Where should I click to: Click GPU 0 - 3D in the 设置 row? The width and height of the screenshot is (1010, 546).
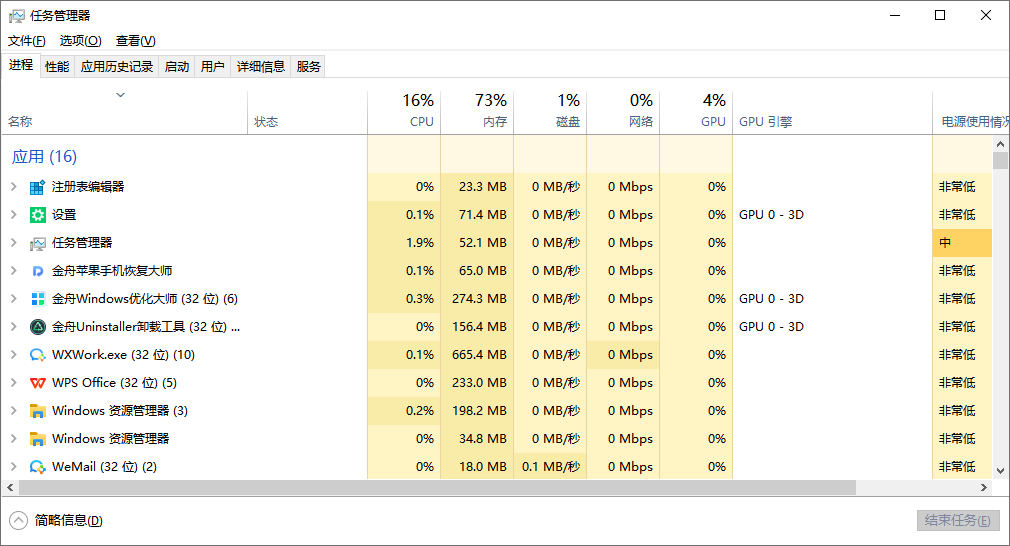[771, 214]
